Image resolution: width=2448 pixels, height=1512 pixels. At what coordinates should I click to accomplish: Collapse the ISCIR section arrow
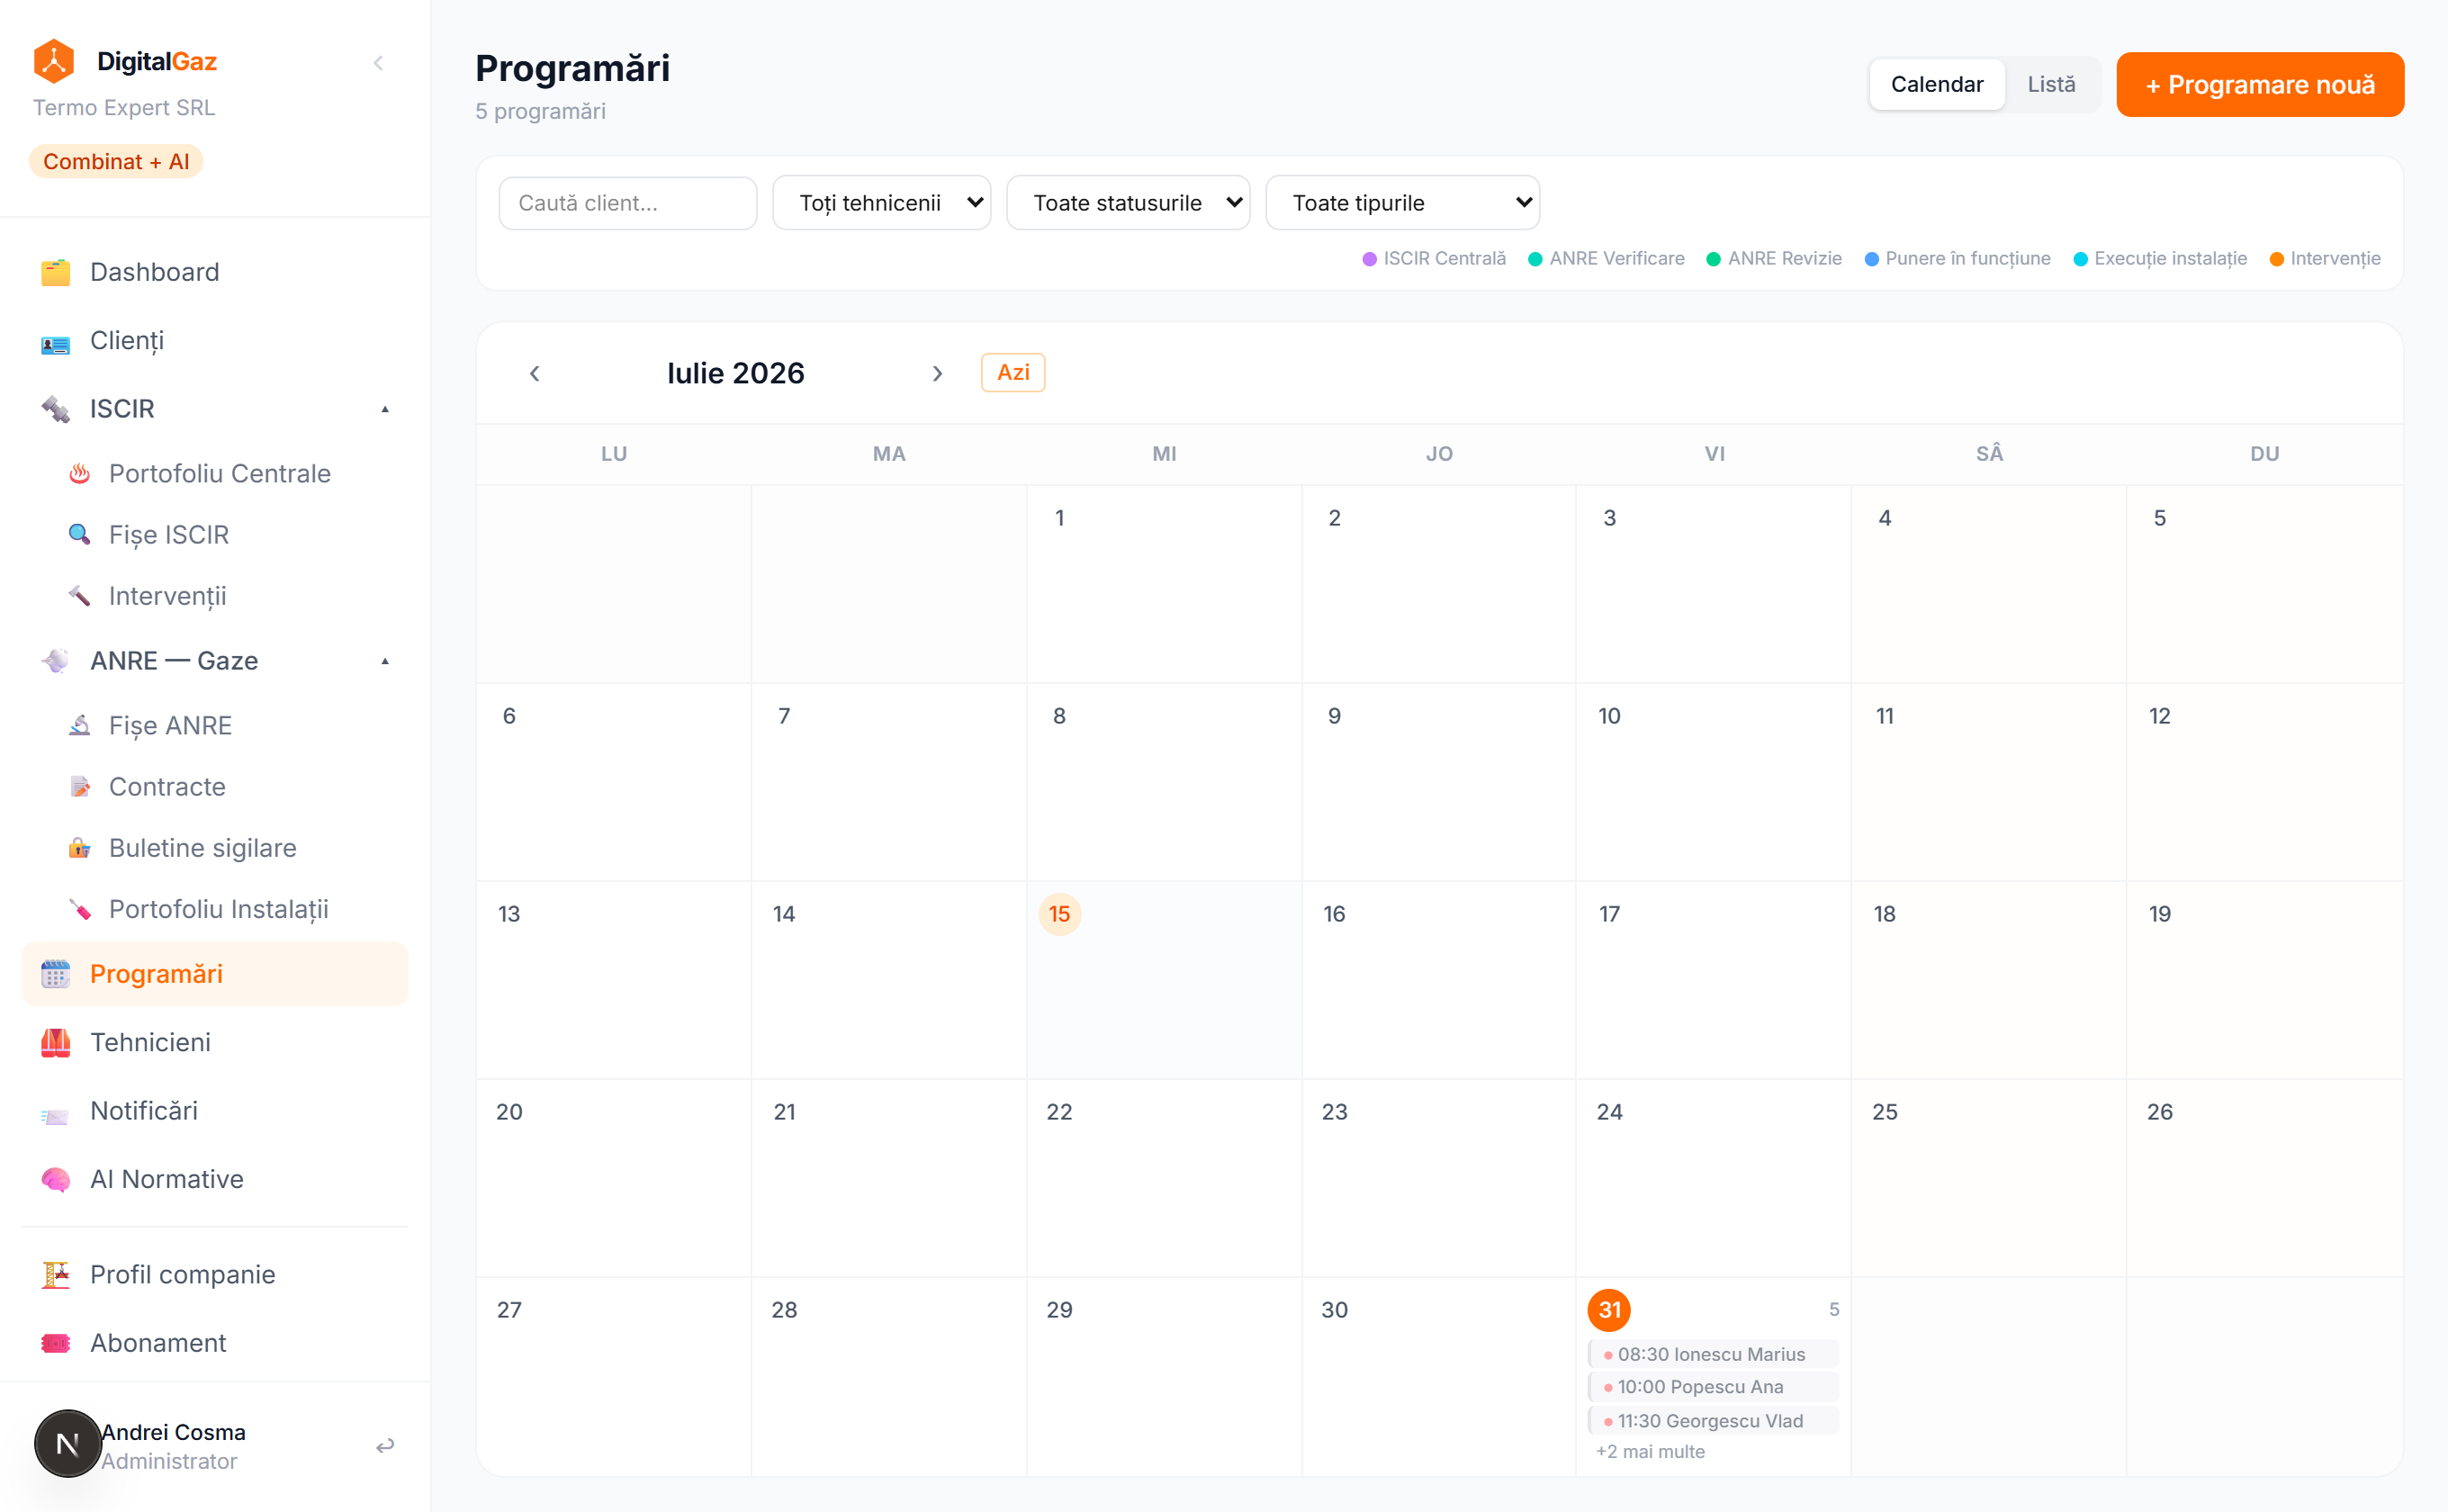tap(385, 409)
